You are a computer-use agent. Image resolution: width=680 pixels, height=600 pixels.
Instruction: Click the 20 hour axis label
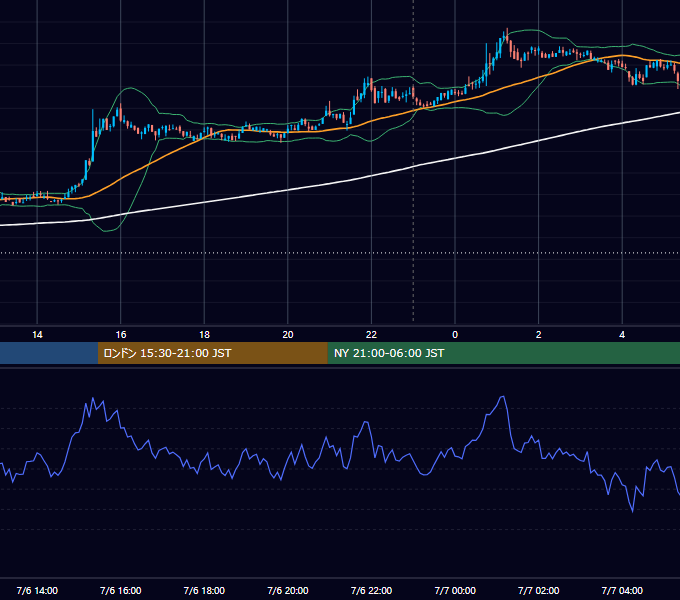(x=288, y=335)
